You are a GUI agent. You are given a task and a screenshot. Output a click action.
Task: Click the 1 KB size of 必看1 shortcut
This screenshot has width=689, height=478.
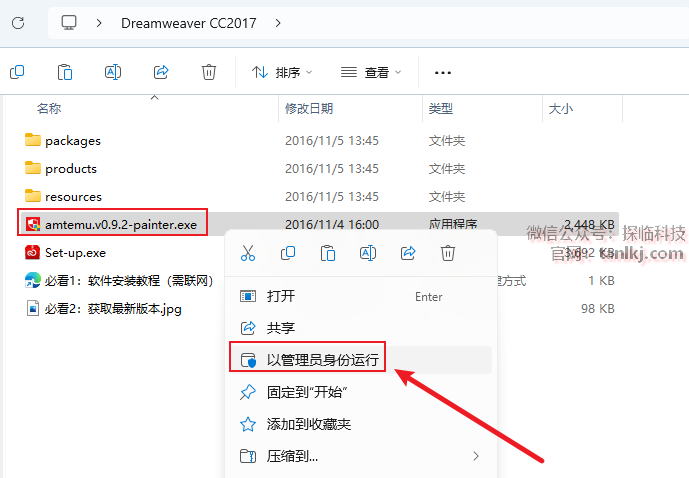[x=601, y=281]
